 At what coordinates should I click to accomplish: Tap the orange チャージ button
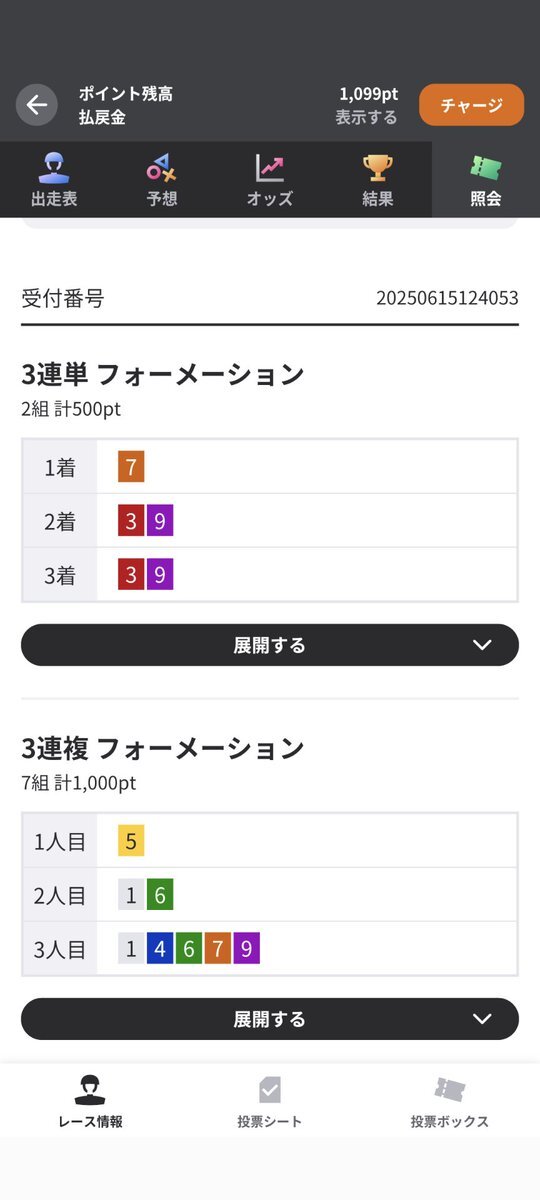tap(471, 105)
